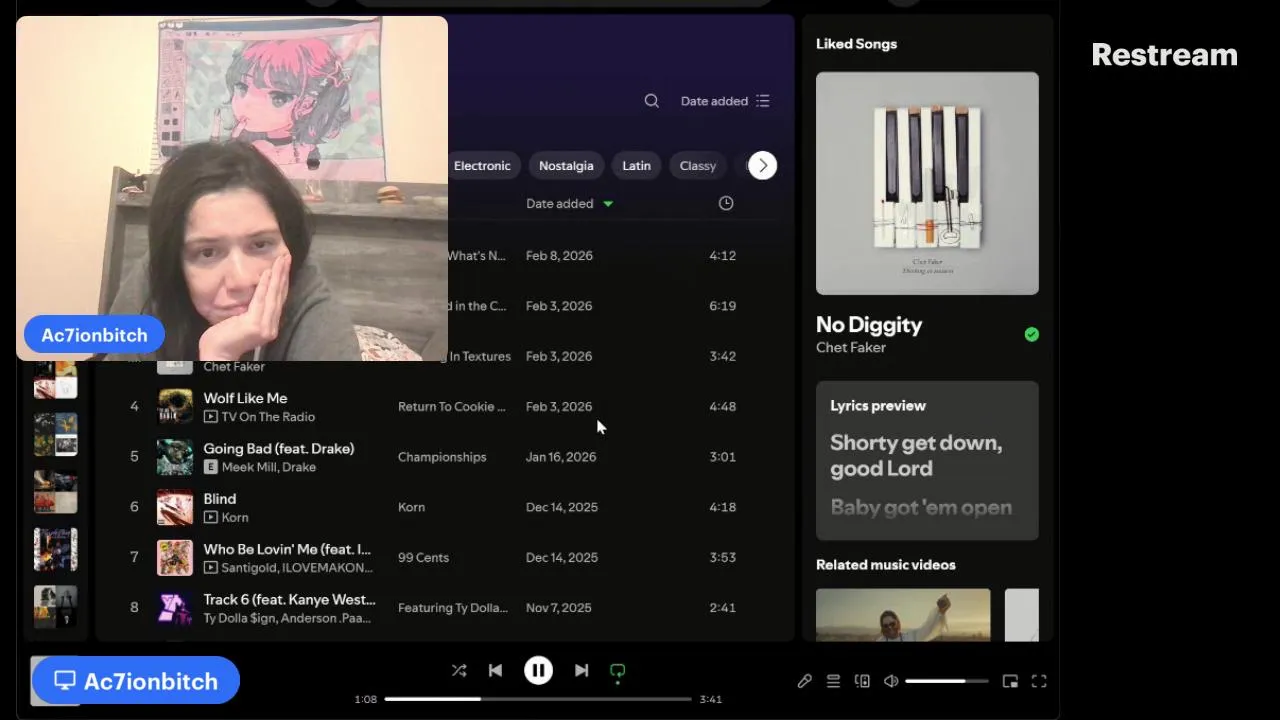Open the miniplayer
The width and height of the screenshot is (1280, 720).
tap(1010, 681)
